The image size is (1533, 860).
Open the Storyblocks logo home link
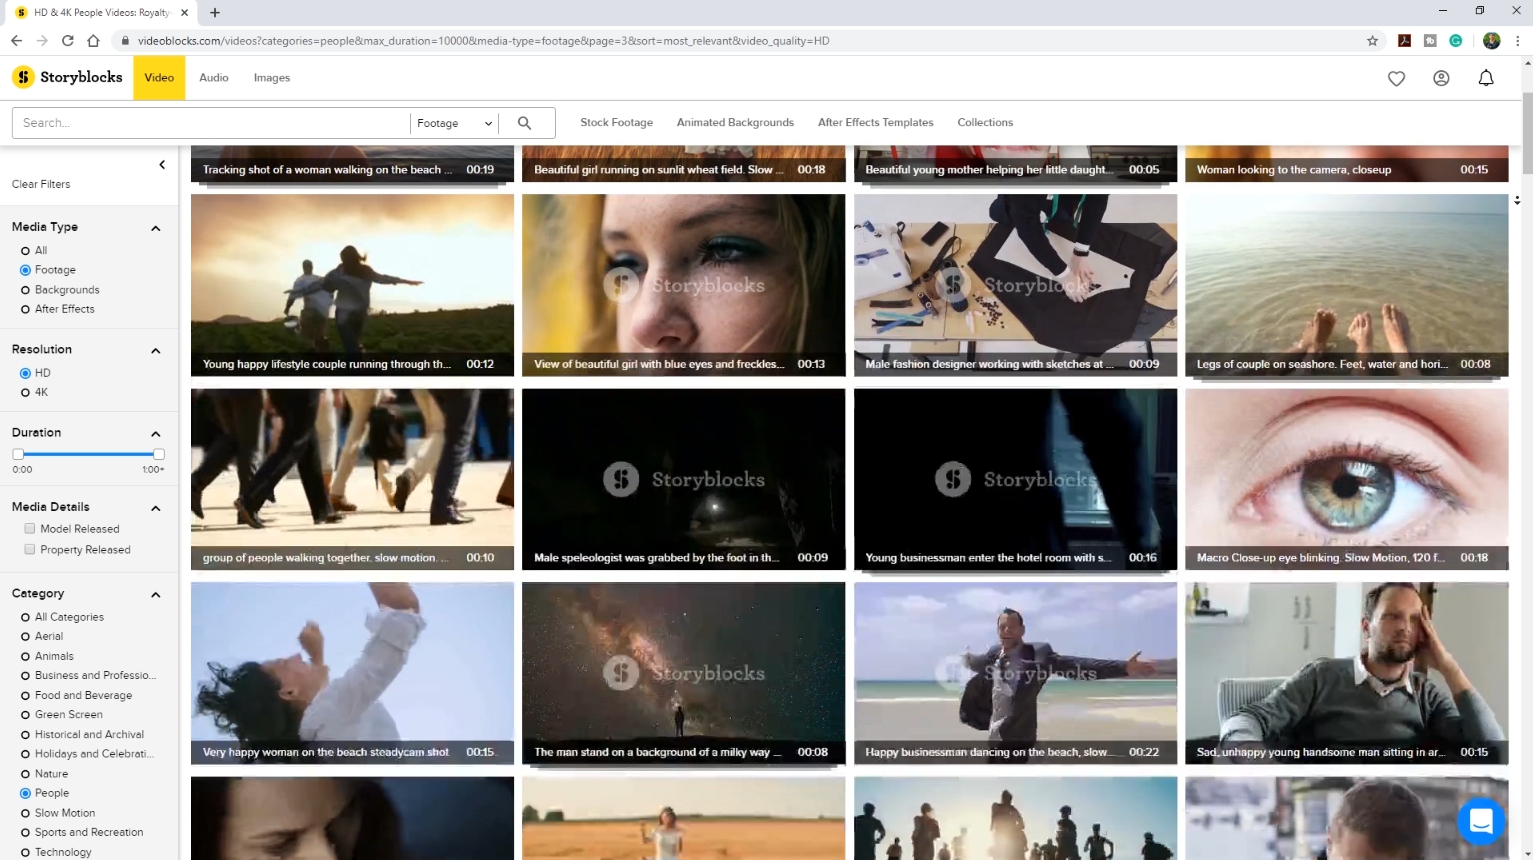click(67, 77)
